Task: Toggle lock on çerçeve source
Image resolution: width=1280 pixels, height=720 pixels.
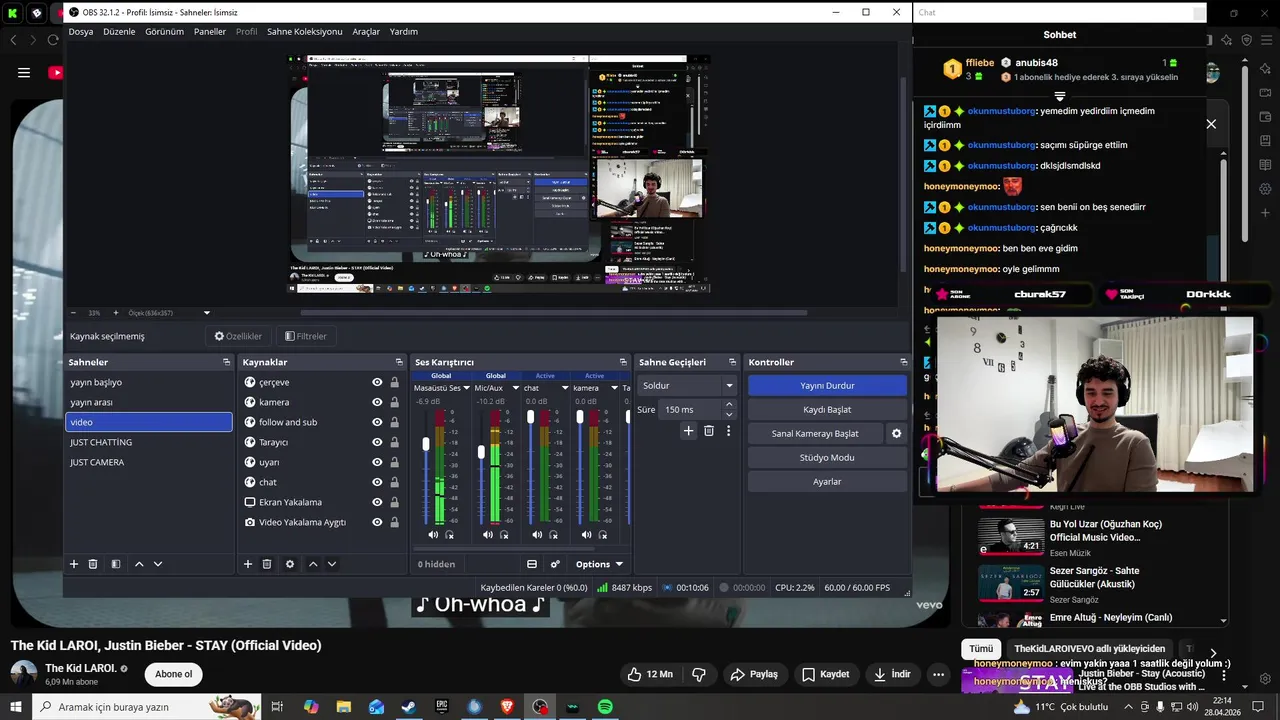Action: (x=394, y=382)
